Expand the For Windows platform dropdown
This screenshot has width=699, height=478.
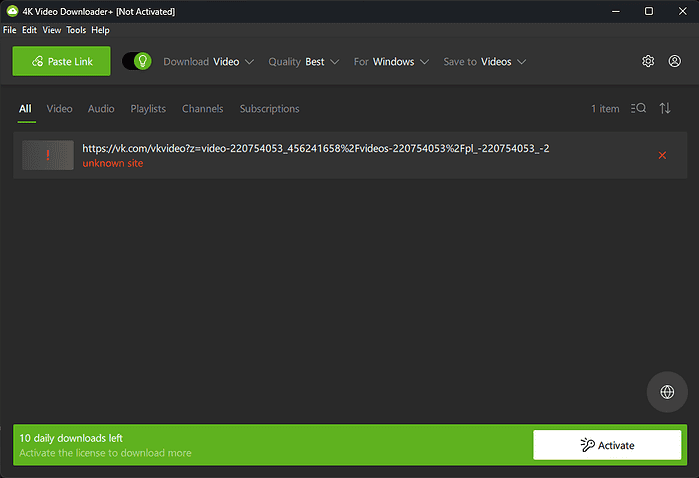391,61
